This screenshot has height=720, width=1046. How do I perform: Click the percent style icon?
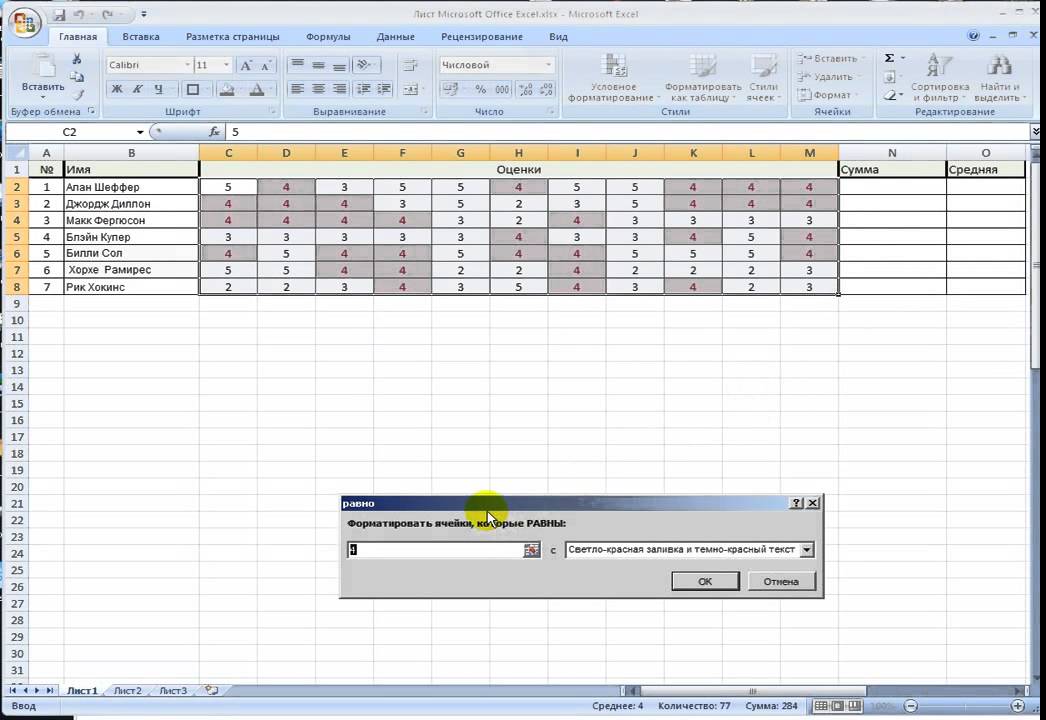pyautogui.click(x=481, y=89)
